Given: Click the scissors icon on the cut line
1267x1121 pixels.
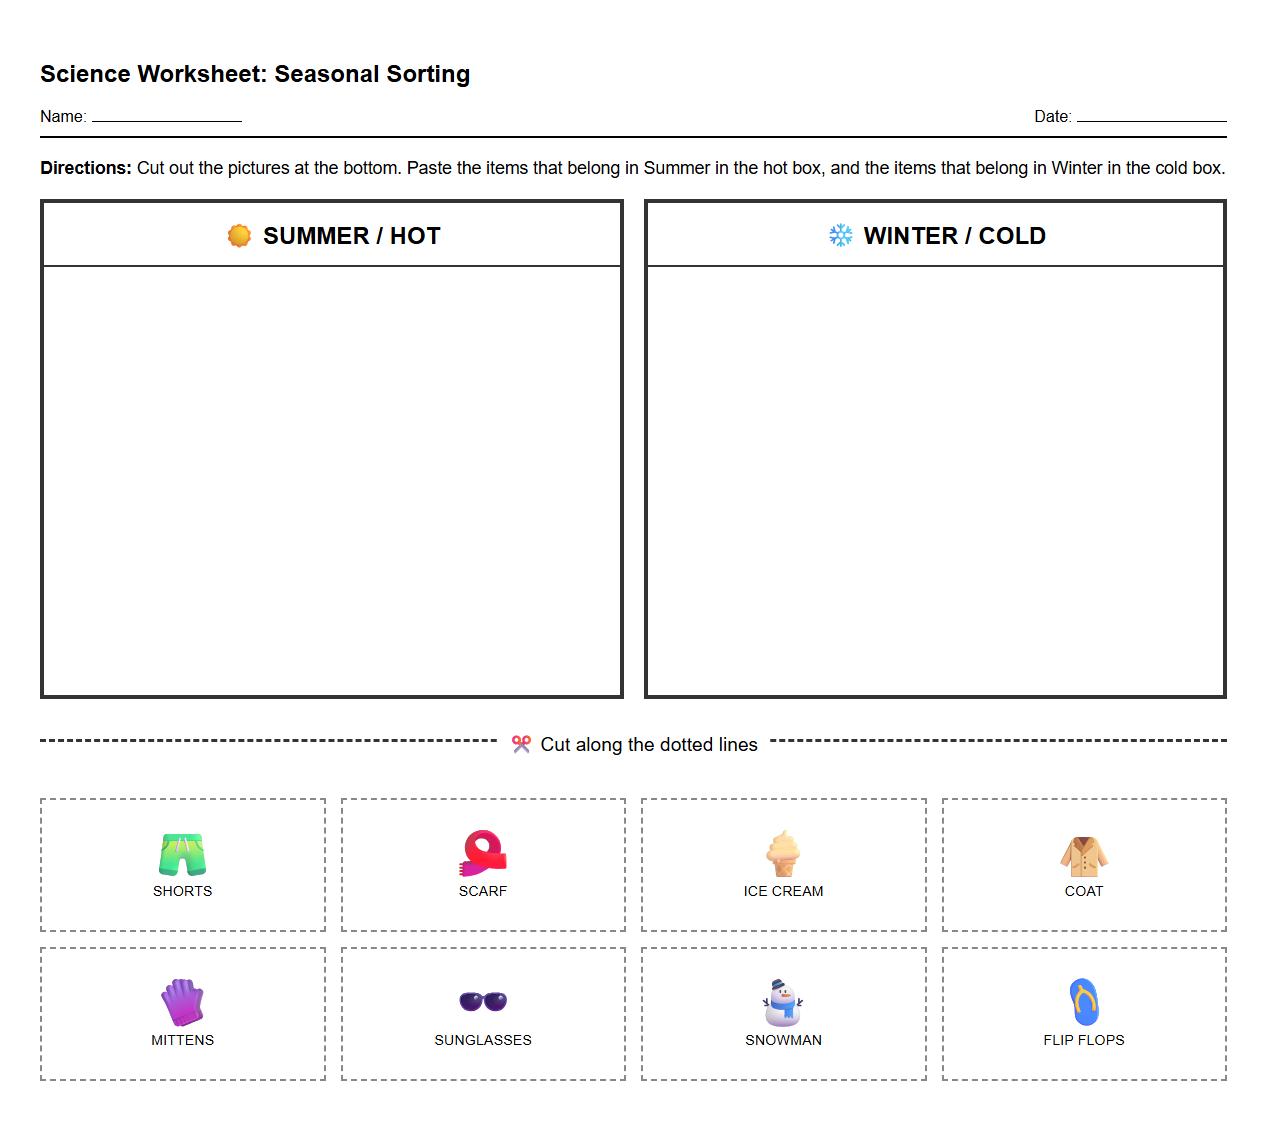Looking at the screenshot, I should 521,744.
